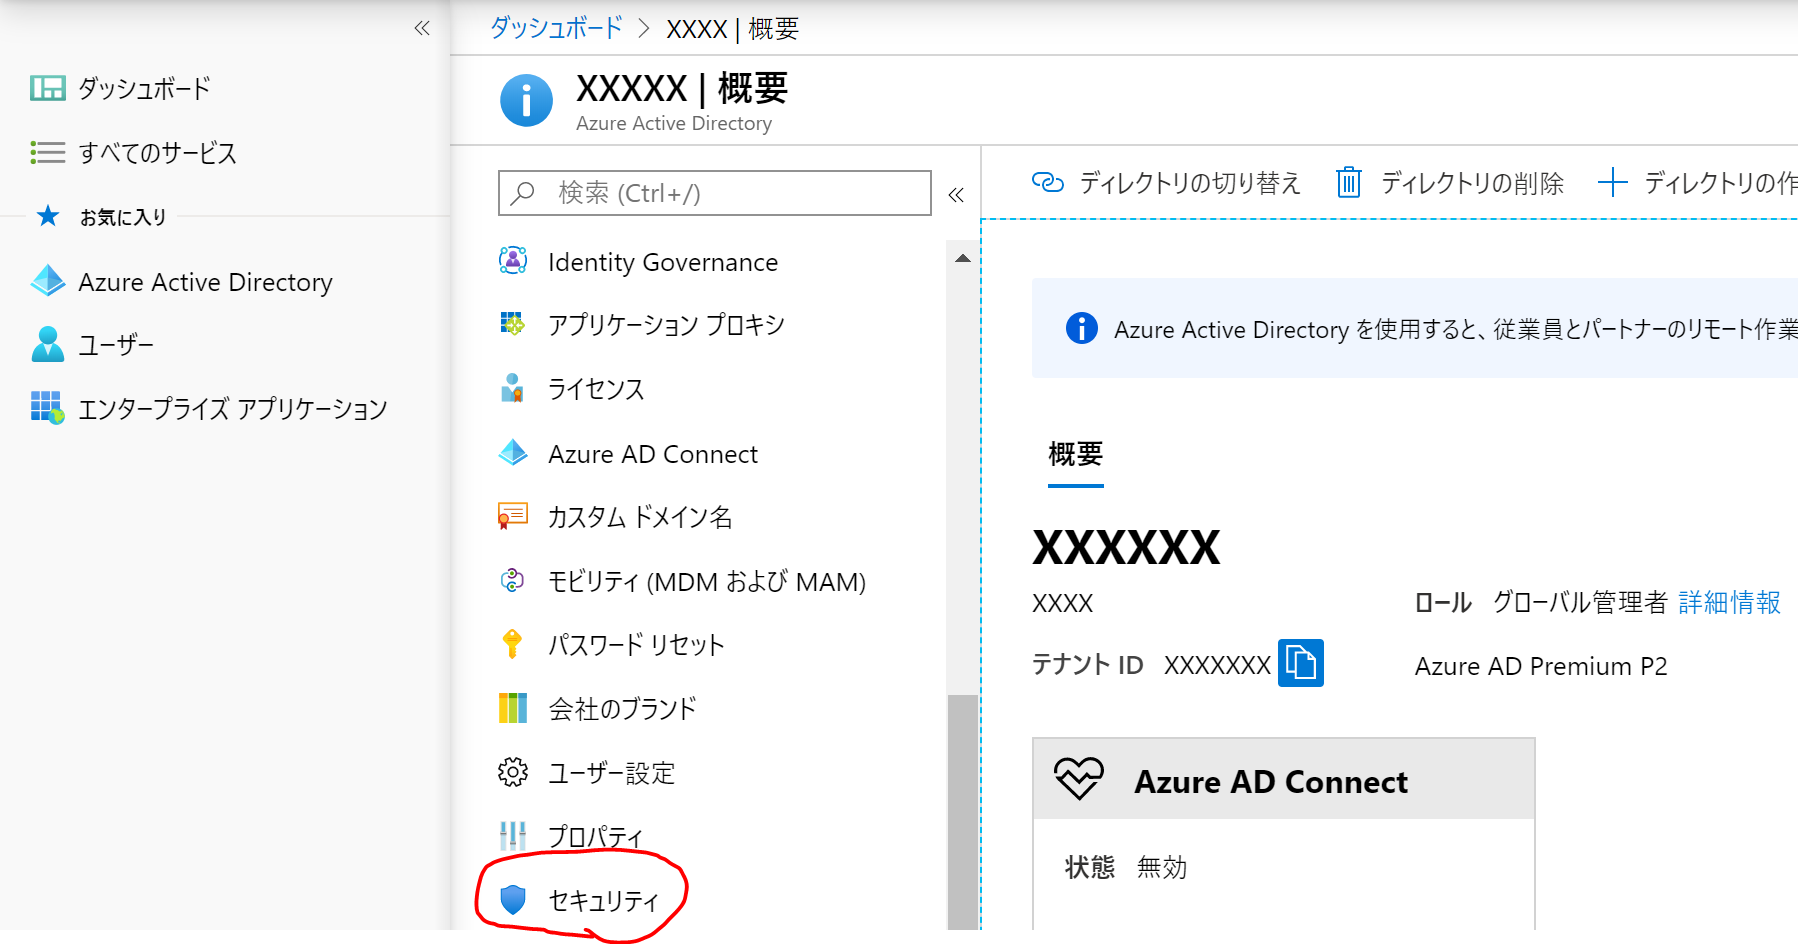This screenshot has height=944, width=1798.
Task: Select ダッシュボード menu label in sidebar
Action: (145, 88)
